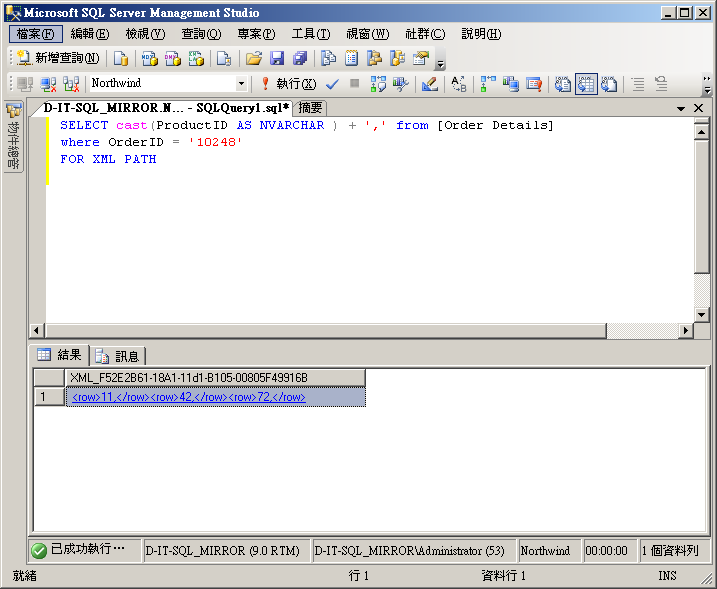Select the 結果 results tab
The width and height of the screenshot is (717, 589).
coord(59,354)
